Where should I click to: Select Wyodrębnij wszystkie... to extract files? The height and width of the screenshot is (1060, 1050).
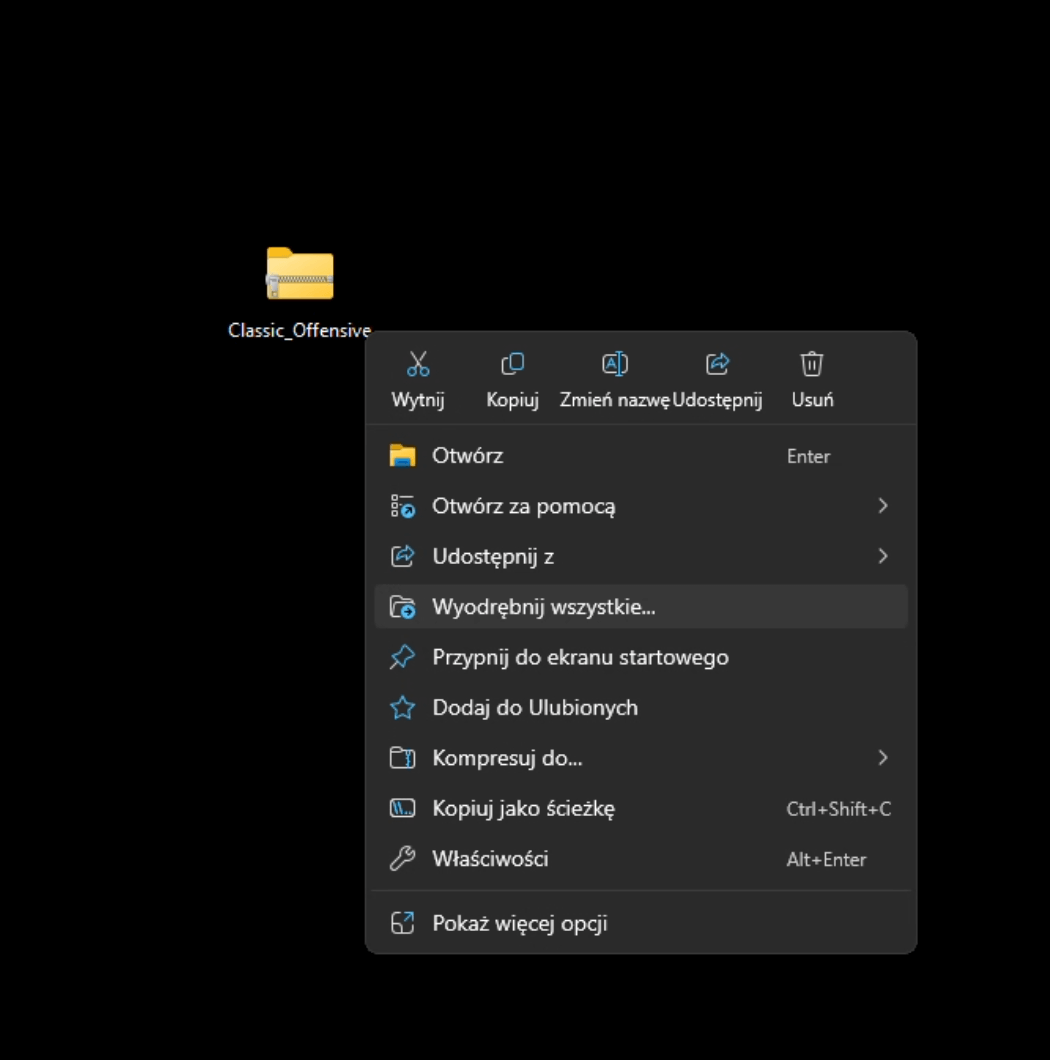[543, 607]
